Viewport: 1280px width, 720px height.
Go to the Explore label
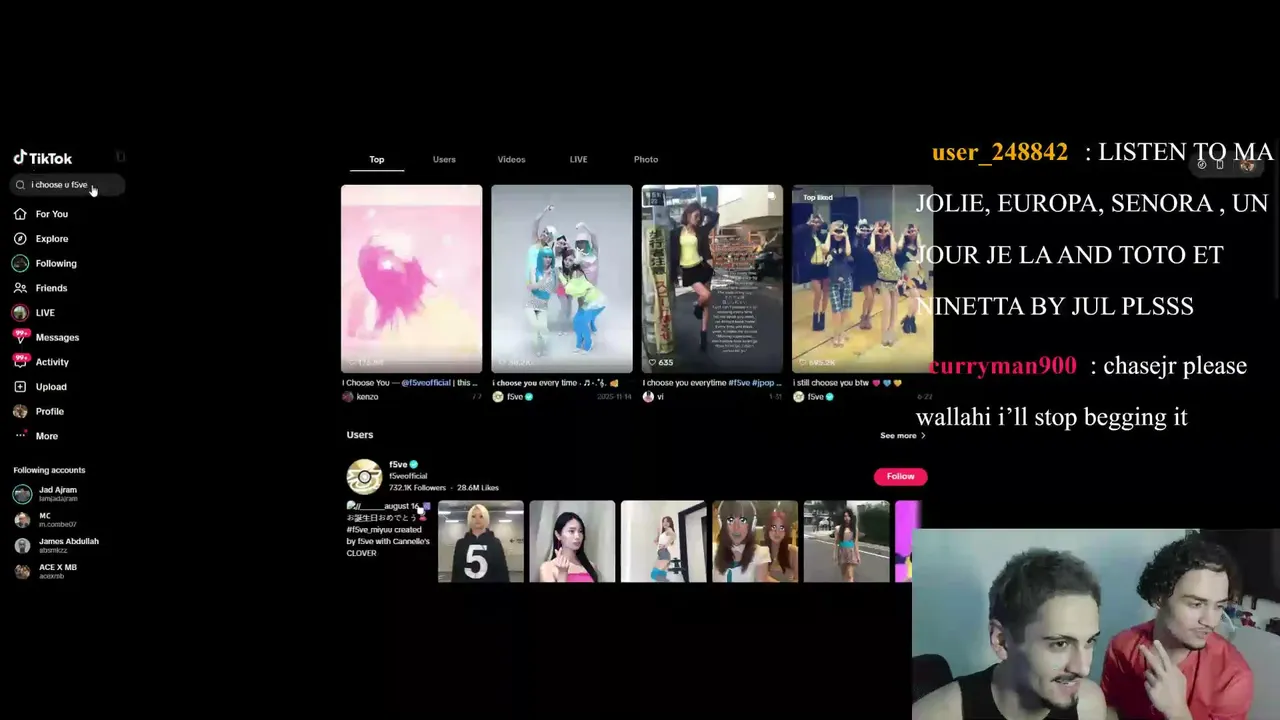pos(52,239)
